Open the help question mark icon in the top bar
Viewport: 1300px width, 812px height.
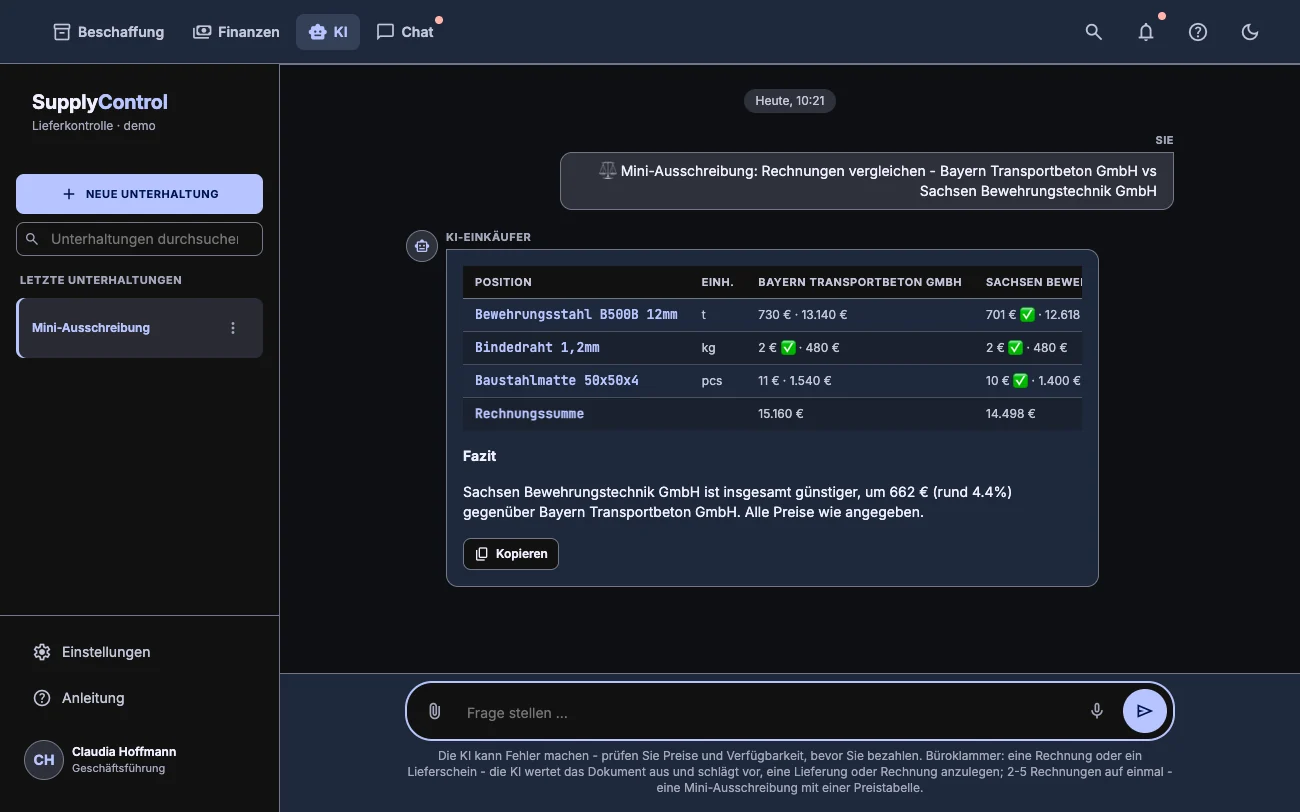click(x=1198, y=32)
